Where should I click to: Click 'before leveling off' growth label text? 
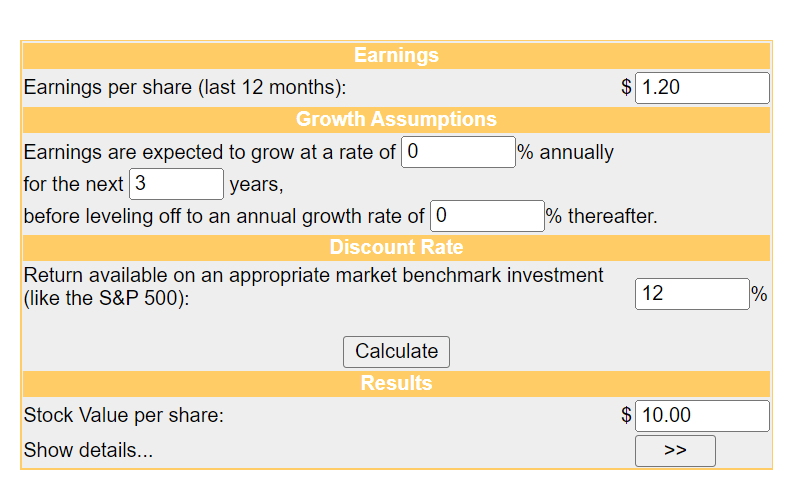coord(224,217)
